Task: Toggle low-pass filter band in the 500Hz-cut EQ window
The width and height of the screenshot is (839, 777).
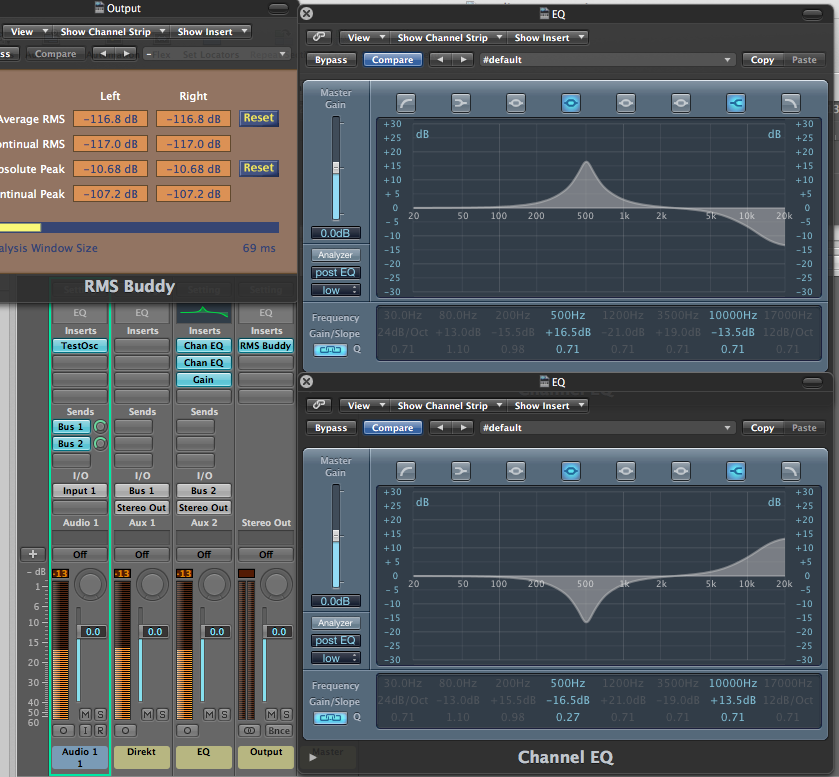Action: tap(791, 471)
